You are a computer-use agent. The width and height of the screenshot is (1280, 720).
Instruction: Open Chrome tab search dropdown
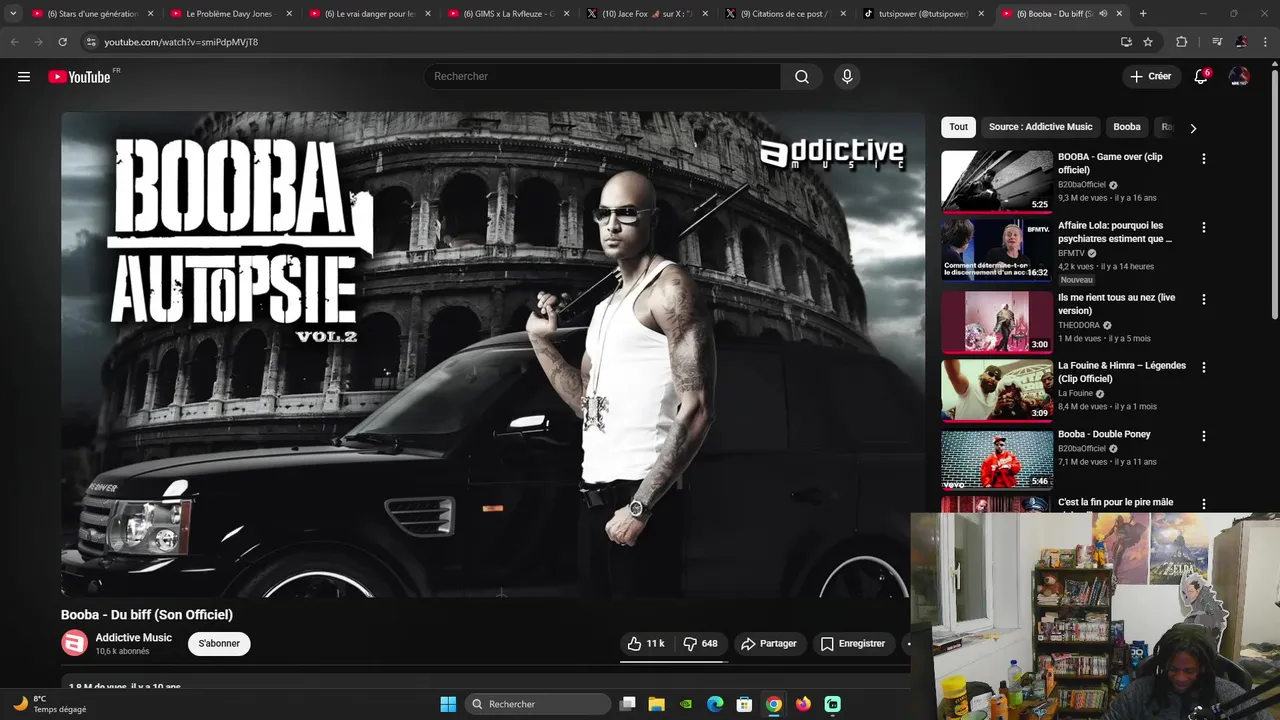click(x=13, y=14)
